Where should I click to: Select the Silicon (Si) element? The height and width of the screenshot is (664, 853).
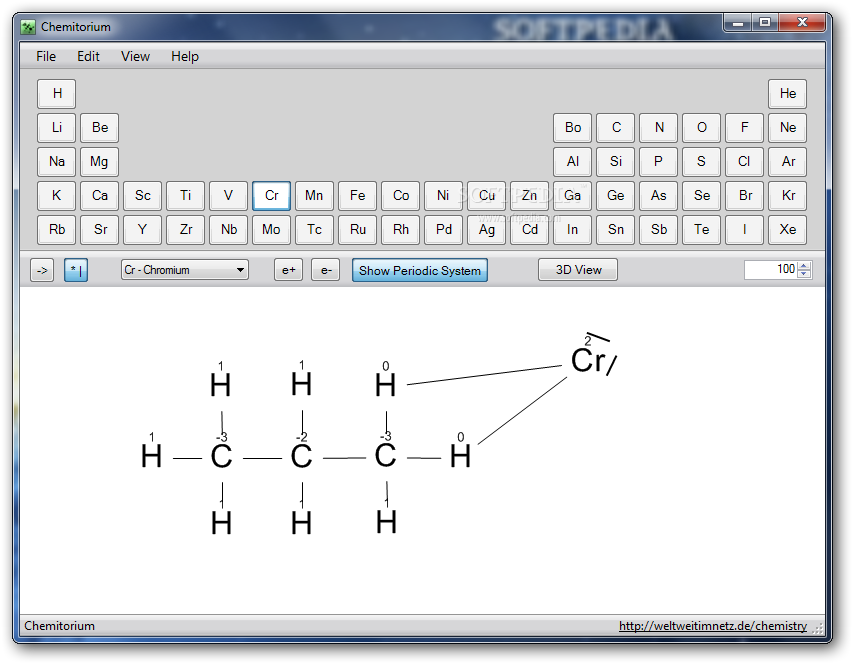[x=615, y=162]
